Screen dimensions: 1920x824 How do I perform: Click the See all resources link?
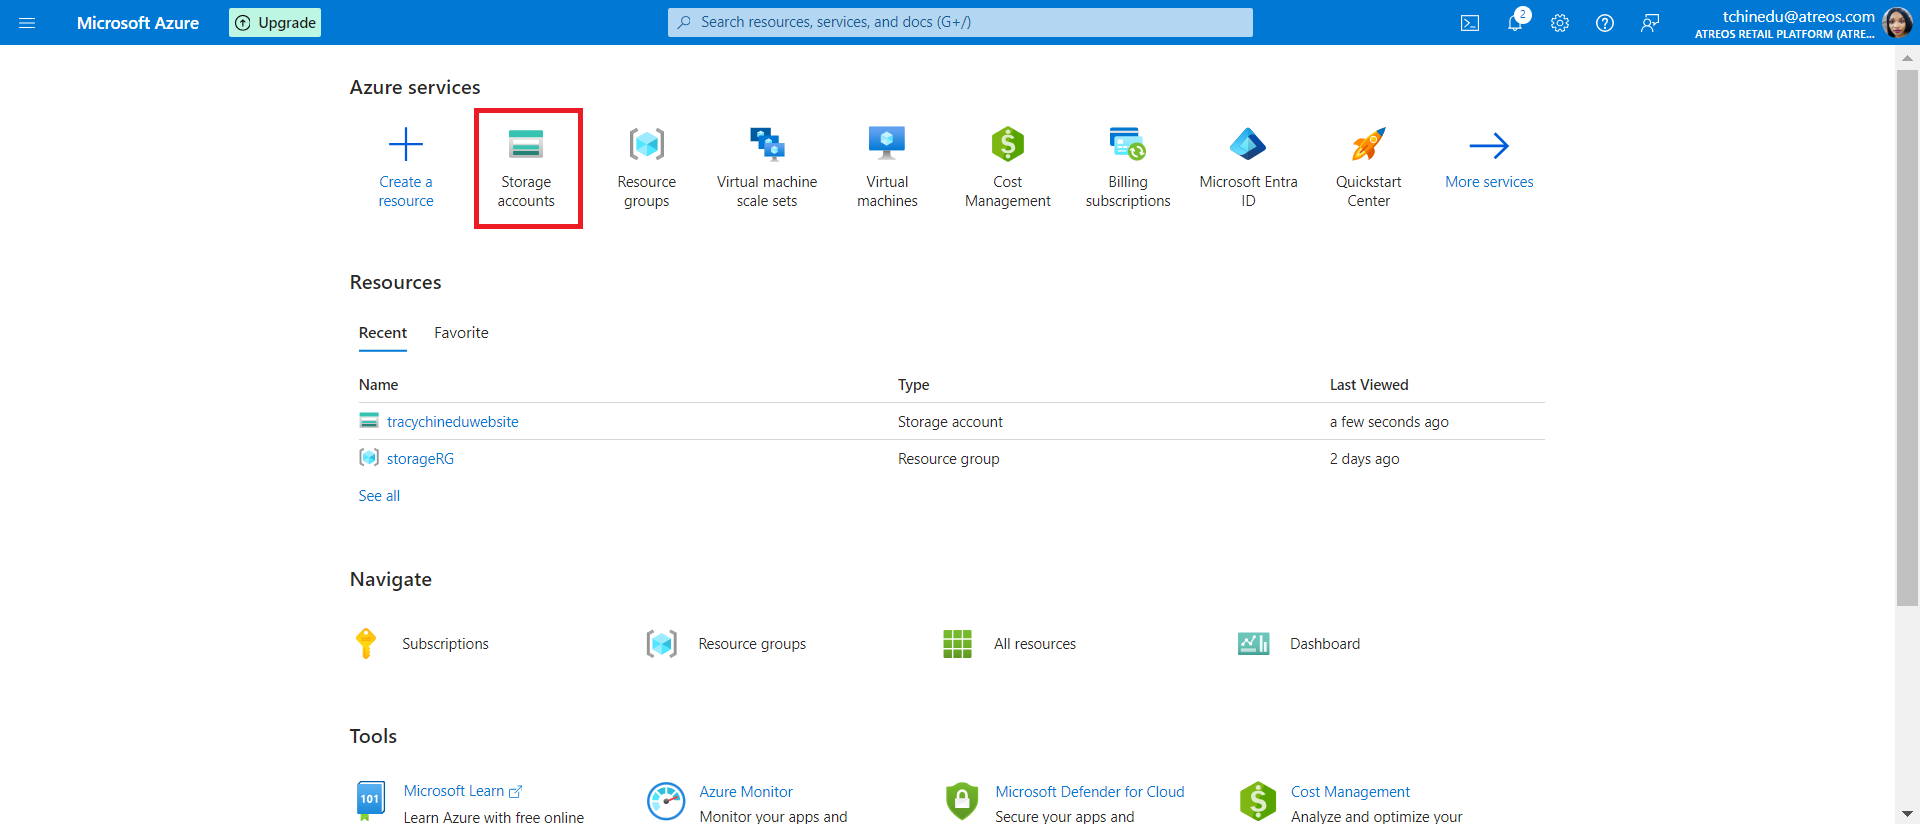pyautogui.click(x=379, y=496)
